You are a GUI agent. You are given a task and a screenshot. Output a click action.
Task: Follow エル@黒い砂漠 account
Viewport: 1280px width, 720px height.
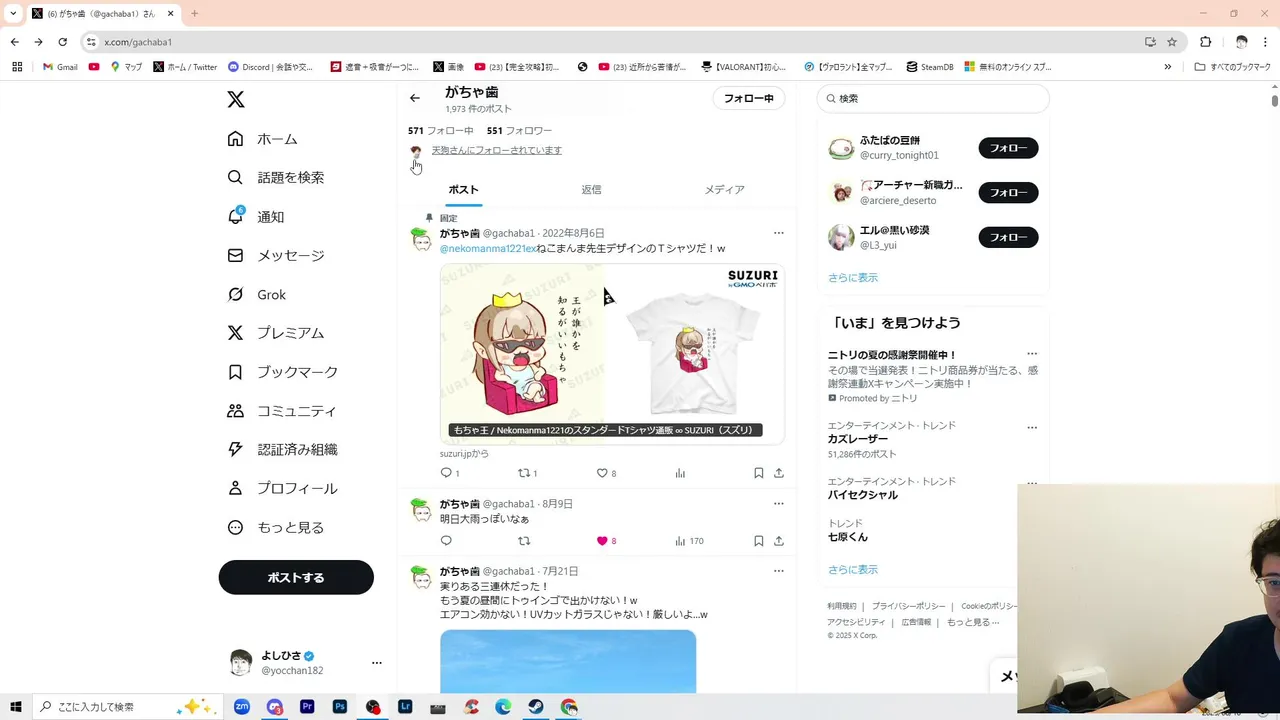tap(1008, 237)
